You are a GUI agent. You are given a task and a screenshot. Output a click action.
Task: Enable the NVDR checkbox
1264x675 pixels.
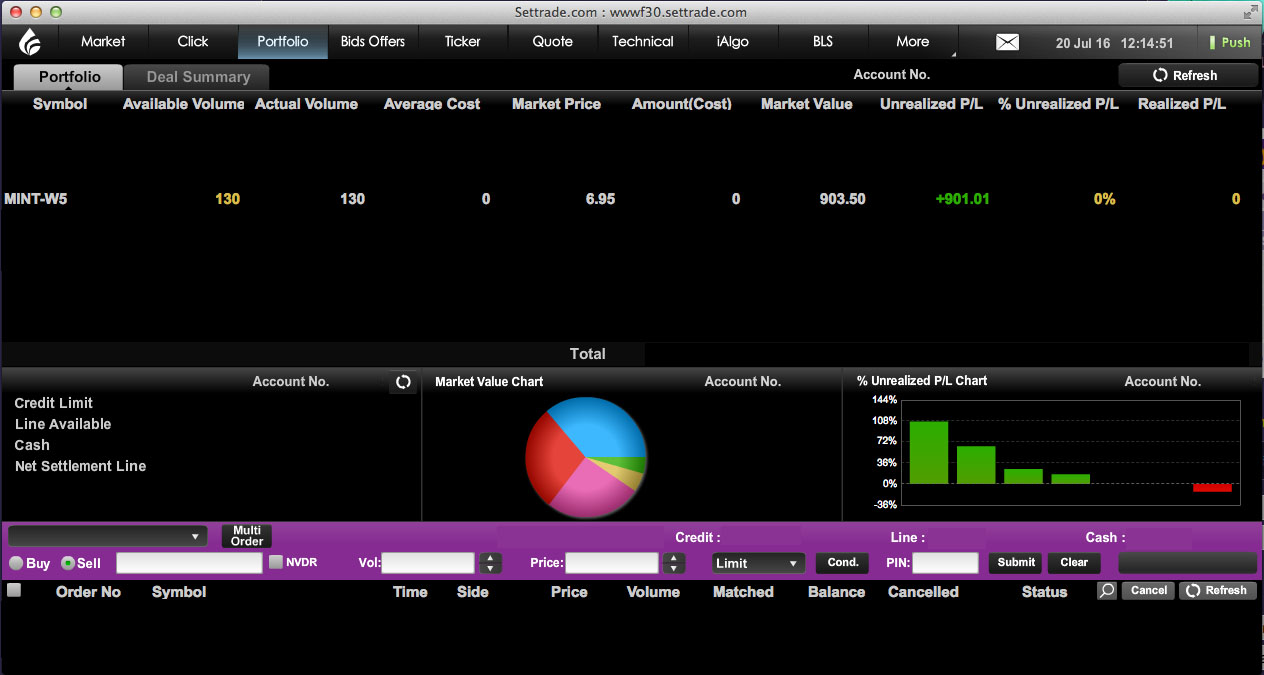(x=276, y=562)
